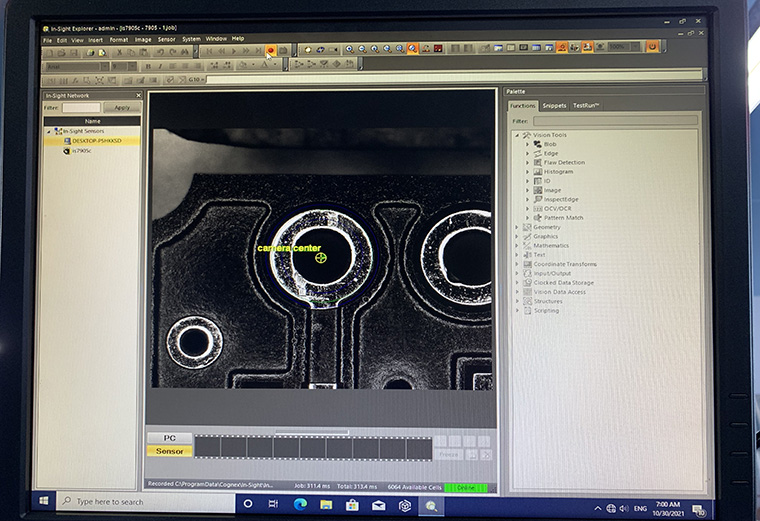Click the camera center crosshair marker
760x521 pixels.
click(321, 258)
